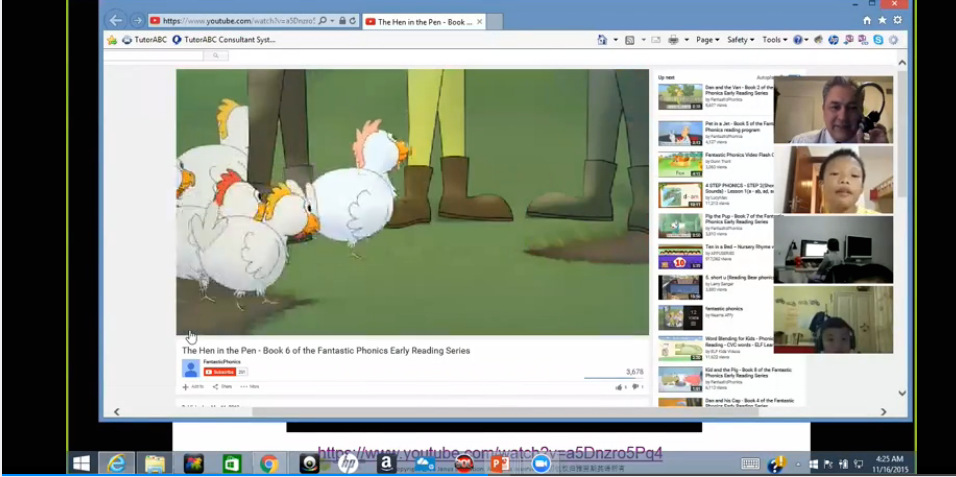Screen dimensions: 956x477
Task: Open PowerPoint from the taskbar
Action: pos(499,464)
